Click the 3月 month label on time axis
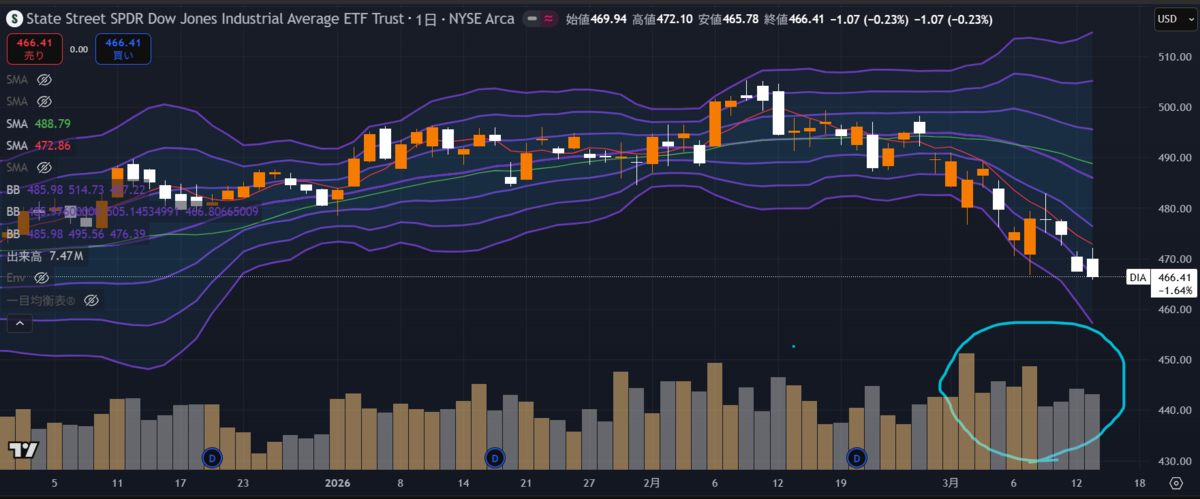Image resolution: width=1200 pixels, height=499 pixels. point(949,482)
